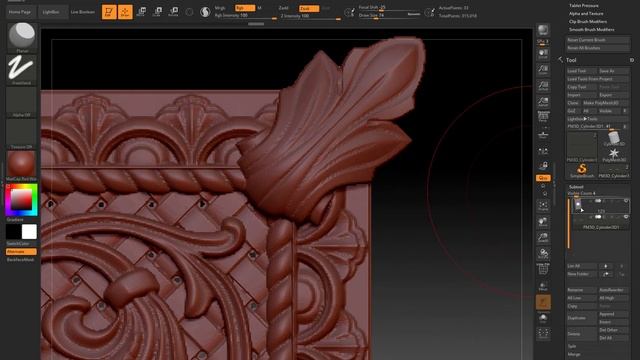This screenshot has height=360, width=640.
Task: Select the black secondary color swatch
Action: [13, 232]
